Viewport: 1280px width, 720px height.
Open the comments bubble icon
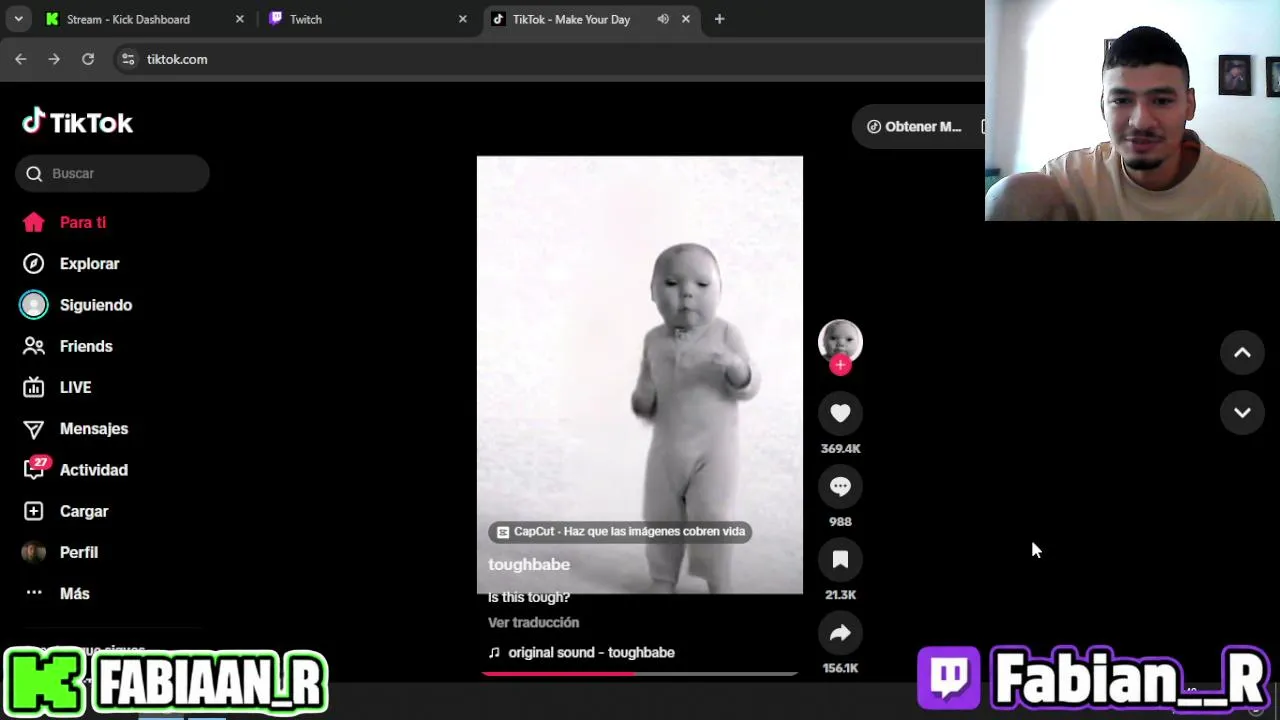coord(840,486)
